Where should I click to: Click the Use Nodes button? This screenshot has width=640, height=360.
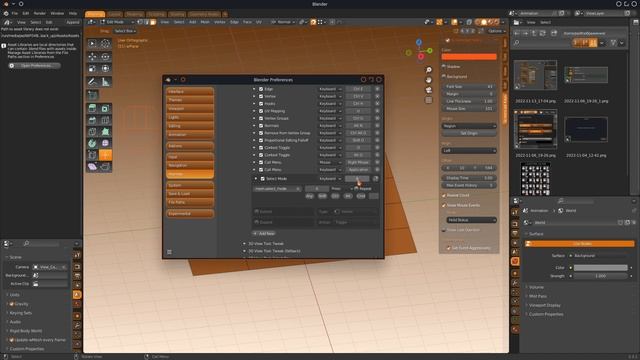point(580,244)
